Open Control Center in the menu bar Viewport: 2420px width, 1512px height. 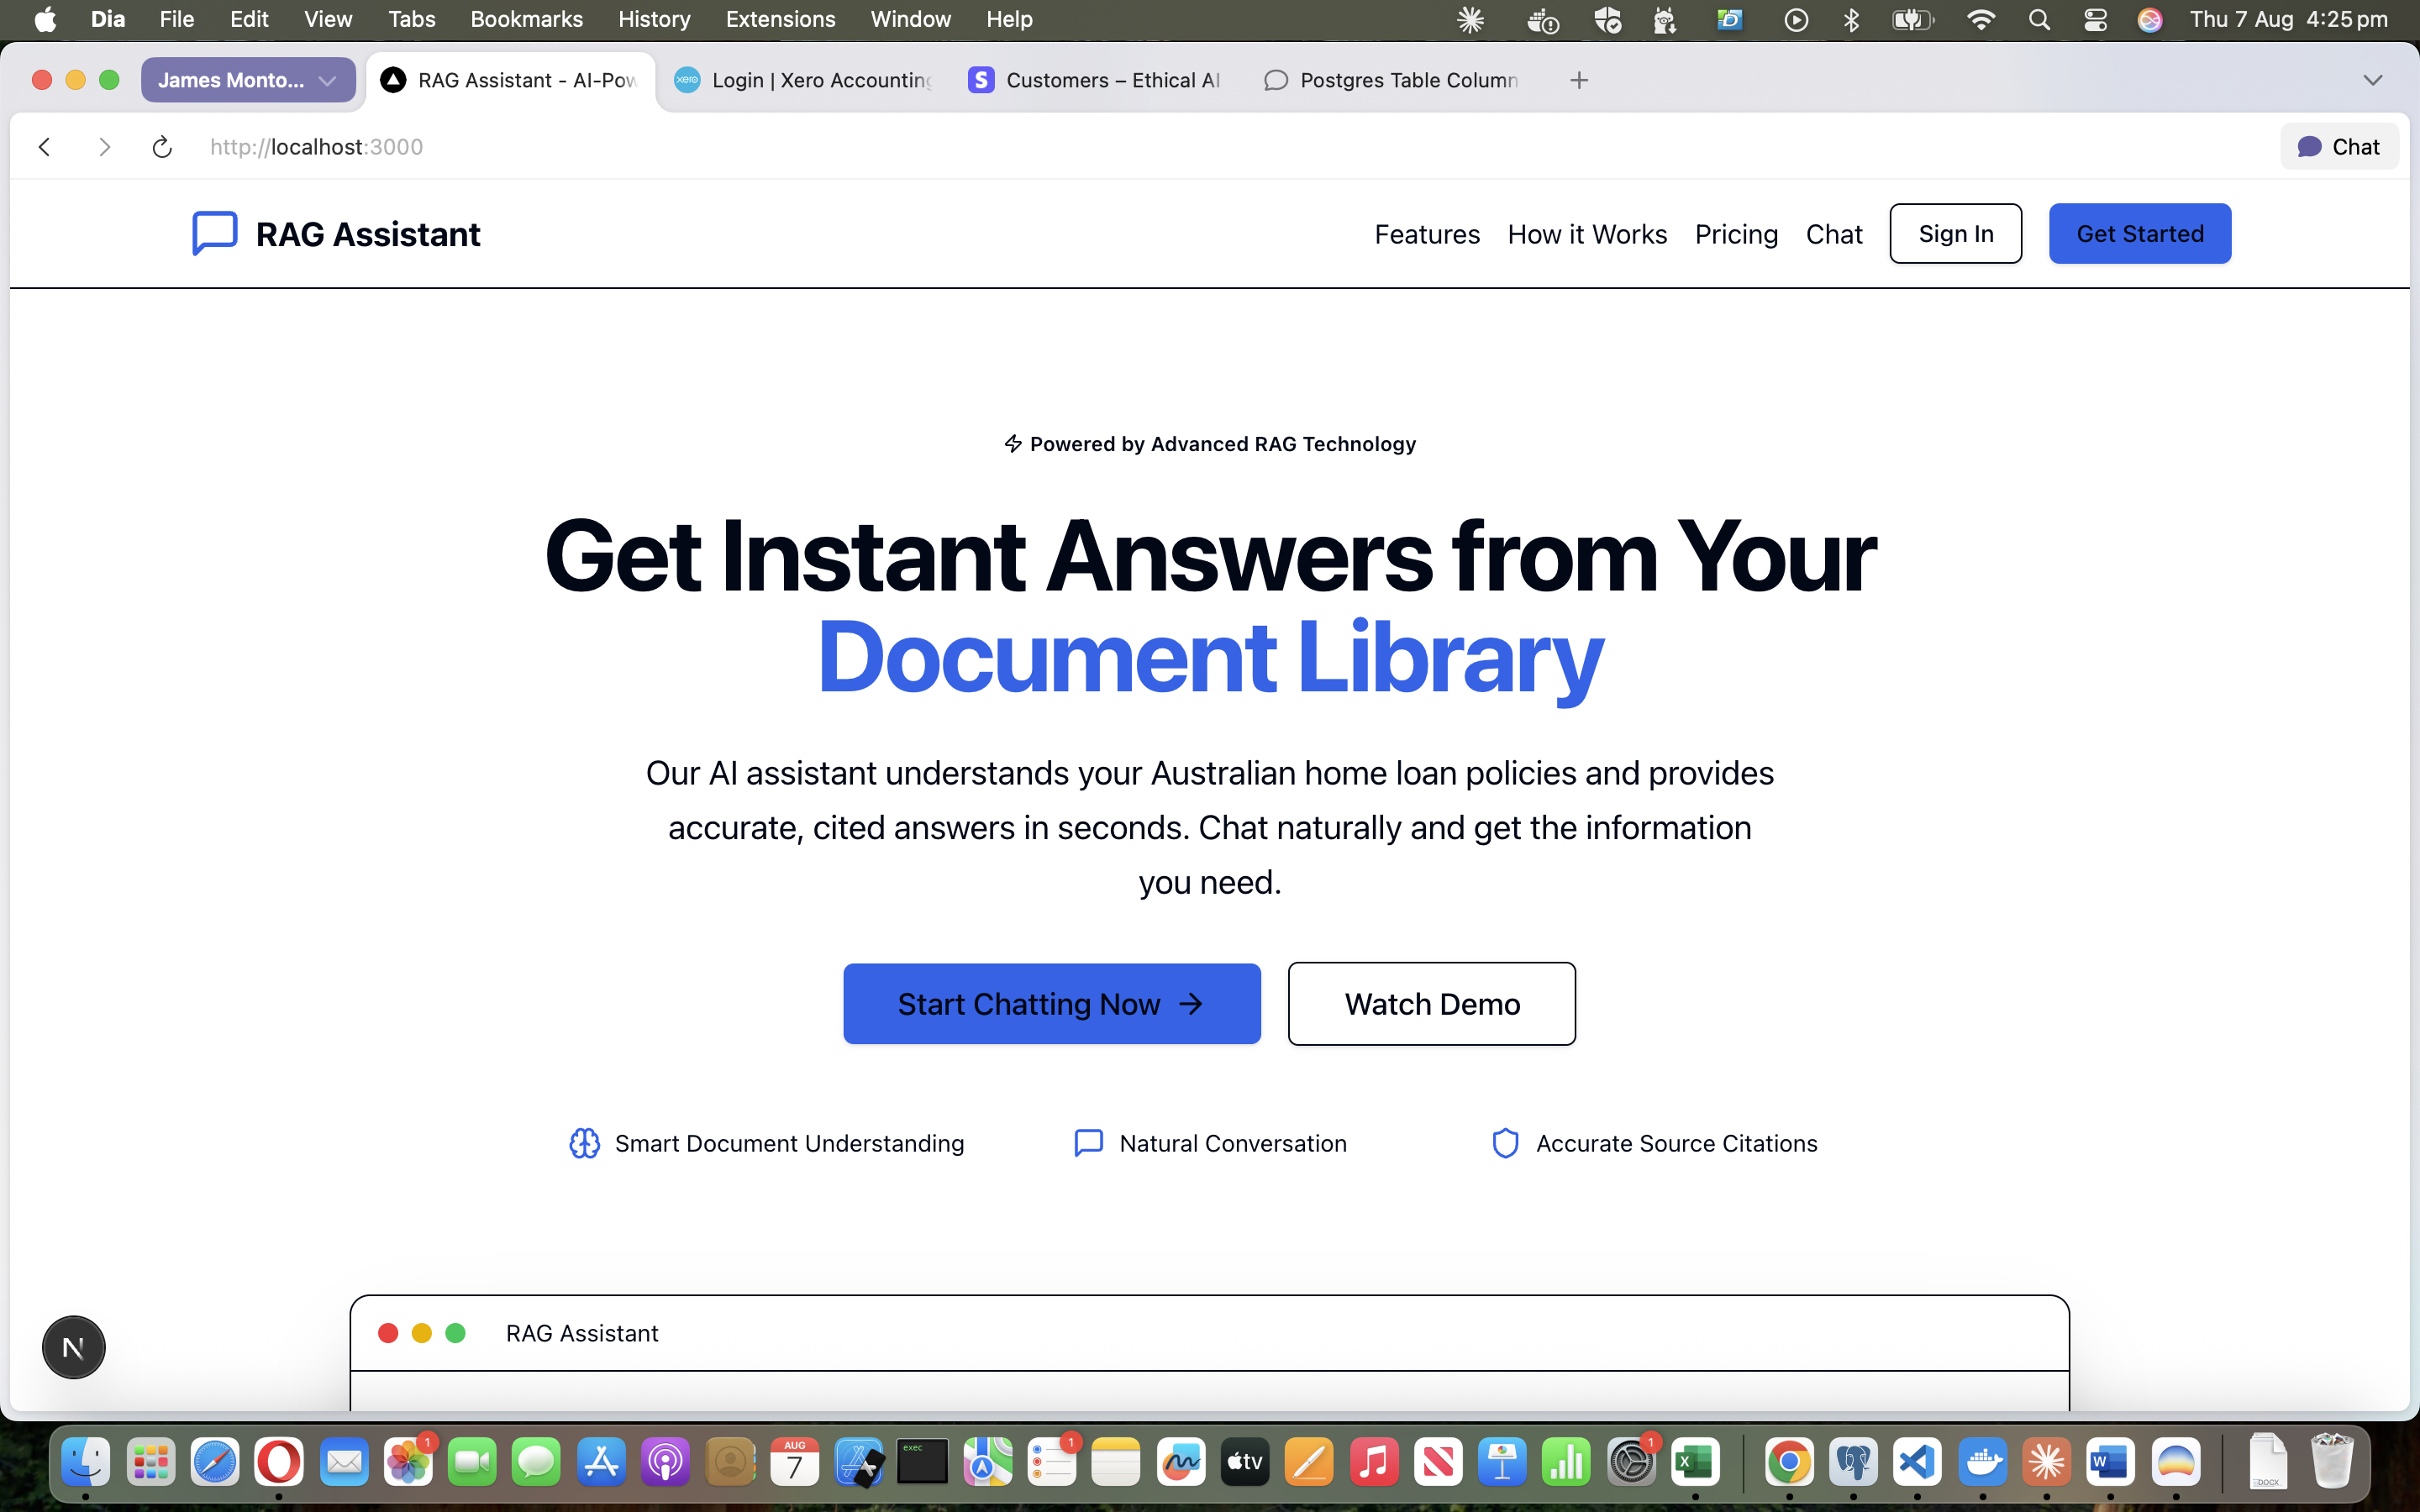pyautogui.click(x=2095, y=20)
